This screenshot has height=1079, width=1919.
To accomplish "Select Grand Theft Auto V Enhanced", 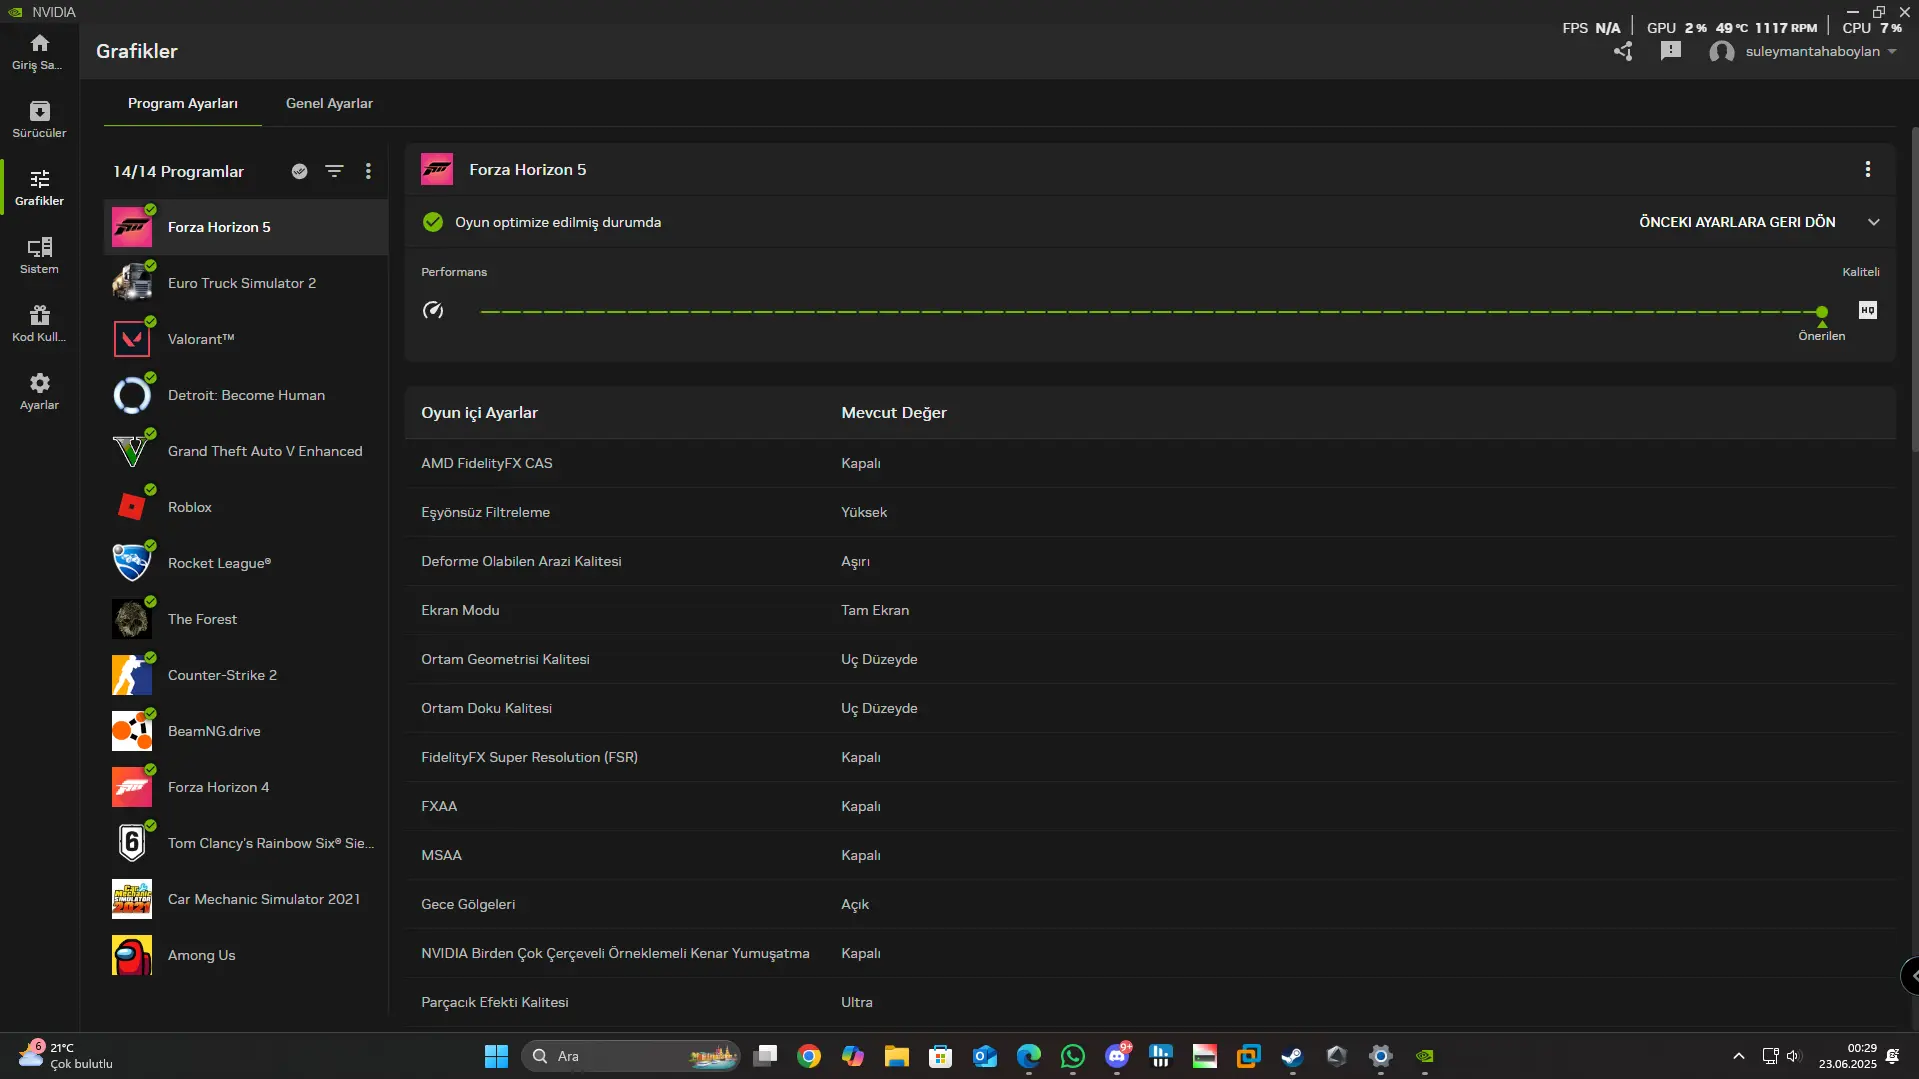I will 246,451.
